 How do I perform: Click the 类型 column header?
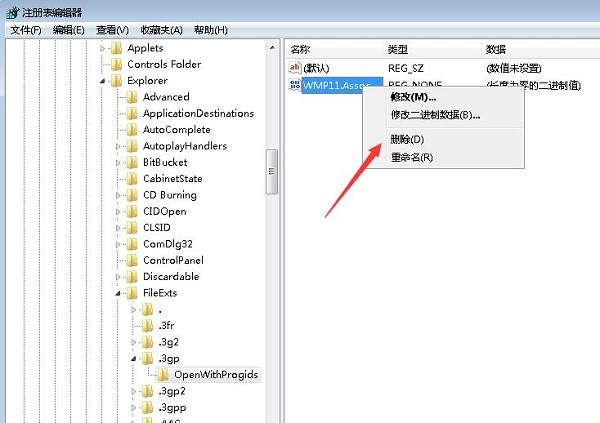(x=398, y=49)
